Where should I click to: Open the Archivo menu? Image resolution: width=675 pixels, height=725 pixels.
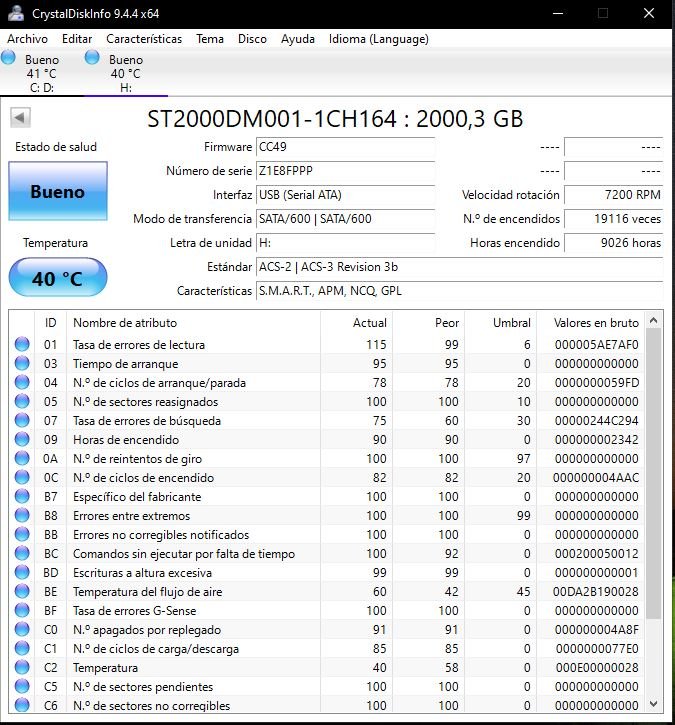[x=27, y=39]
